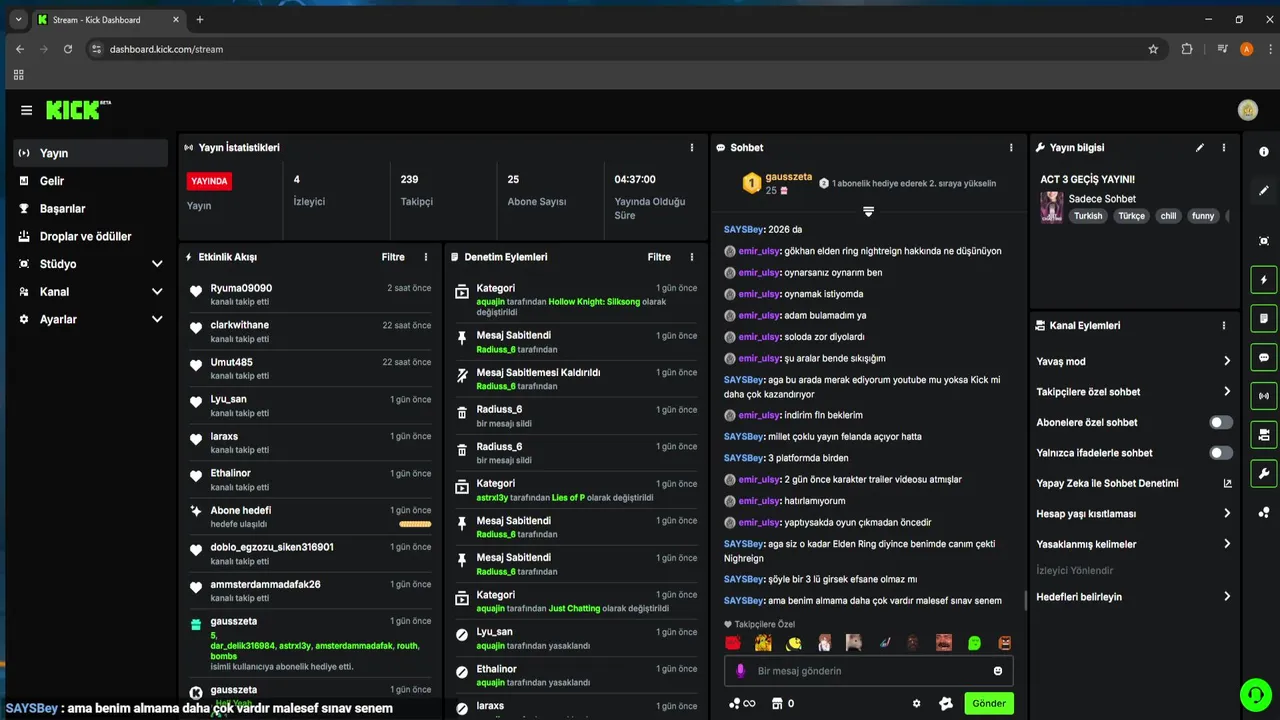The image size is (1280, 720).
Task: Open Hesap yaşı kısıtlaması chevron
Action: click(x=1227, y=514)
